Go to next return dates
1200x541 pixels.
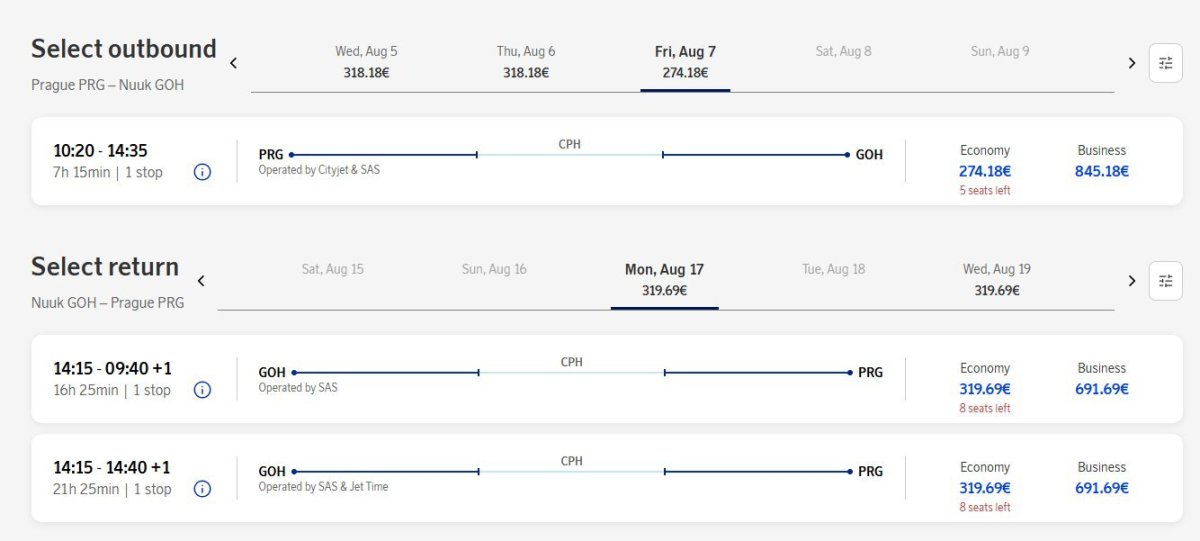pos(1132,281)
